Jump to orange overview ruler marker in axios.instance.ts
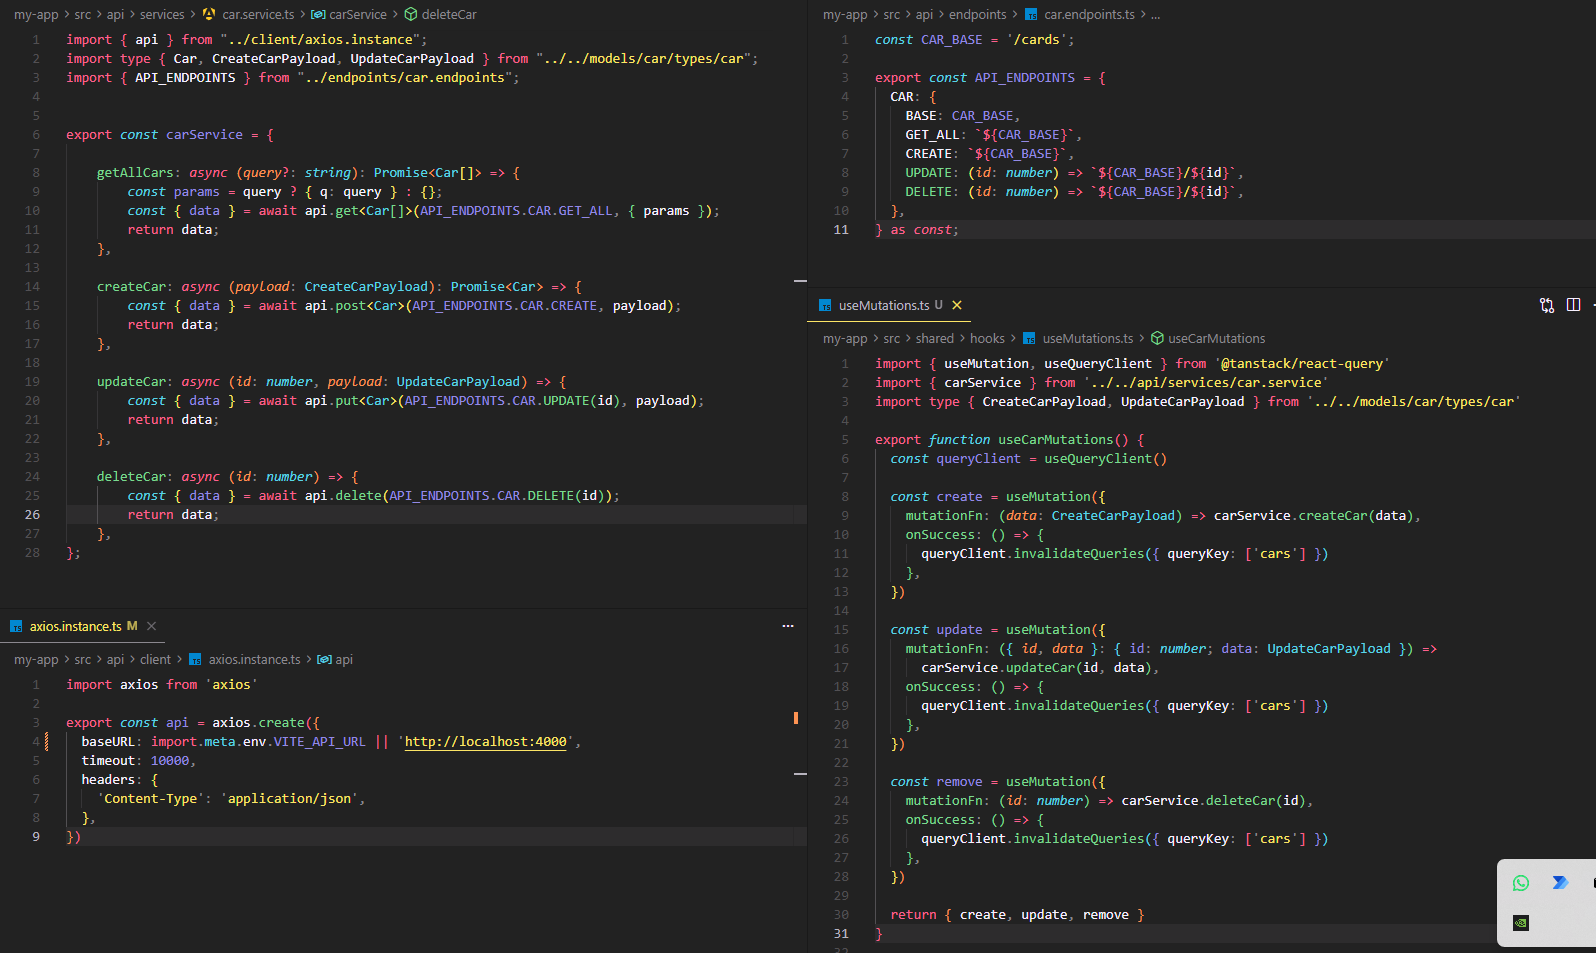The width and height of the screenshot is (1596, 953). pos(796,718)
